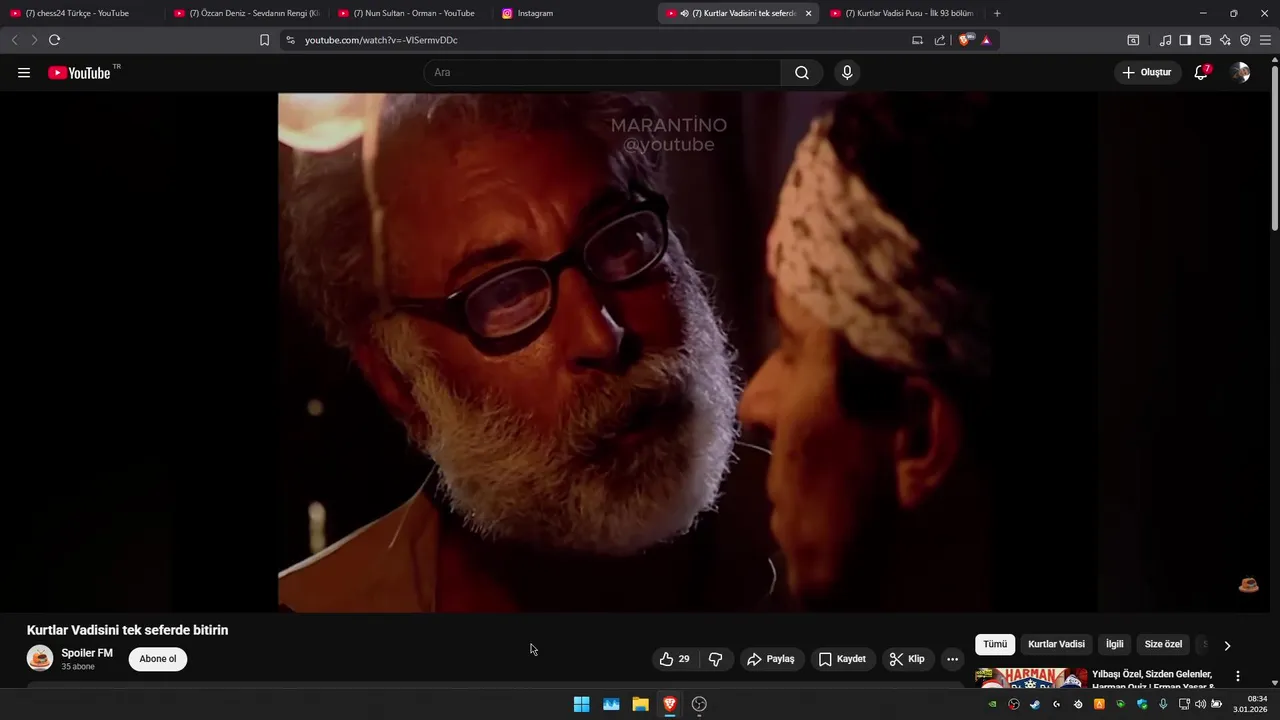Image resolution: width=1280 pixels, height=720 pixels.
Task: Open the Yılbaşı Özel recommended video title
Action: coord(1152,680)
